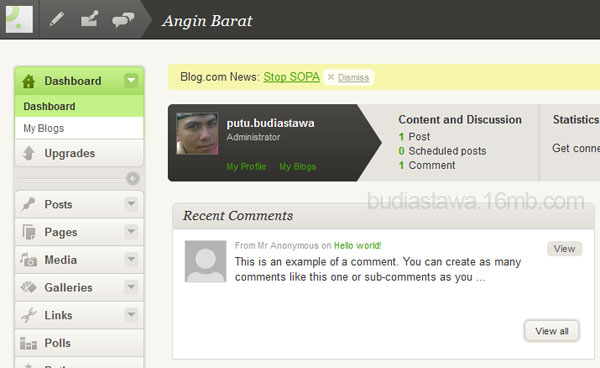Open the Posts menu item
This screenshot has height=368, width=600.
(x=79, y=204)
